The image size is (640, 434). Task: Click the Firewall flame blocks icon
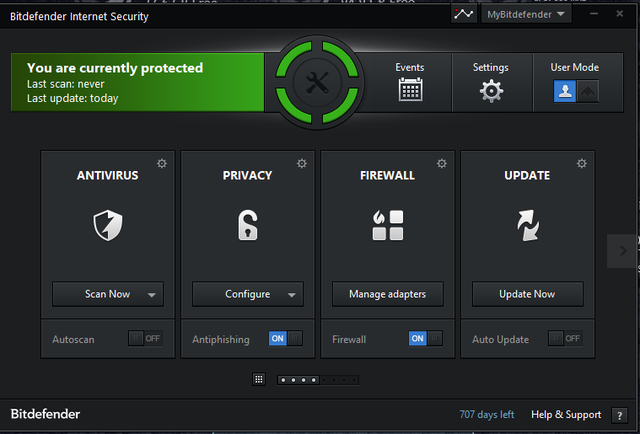click(387, 225)
